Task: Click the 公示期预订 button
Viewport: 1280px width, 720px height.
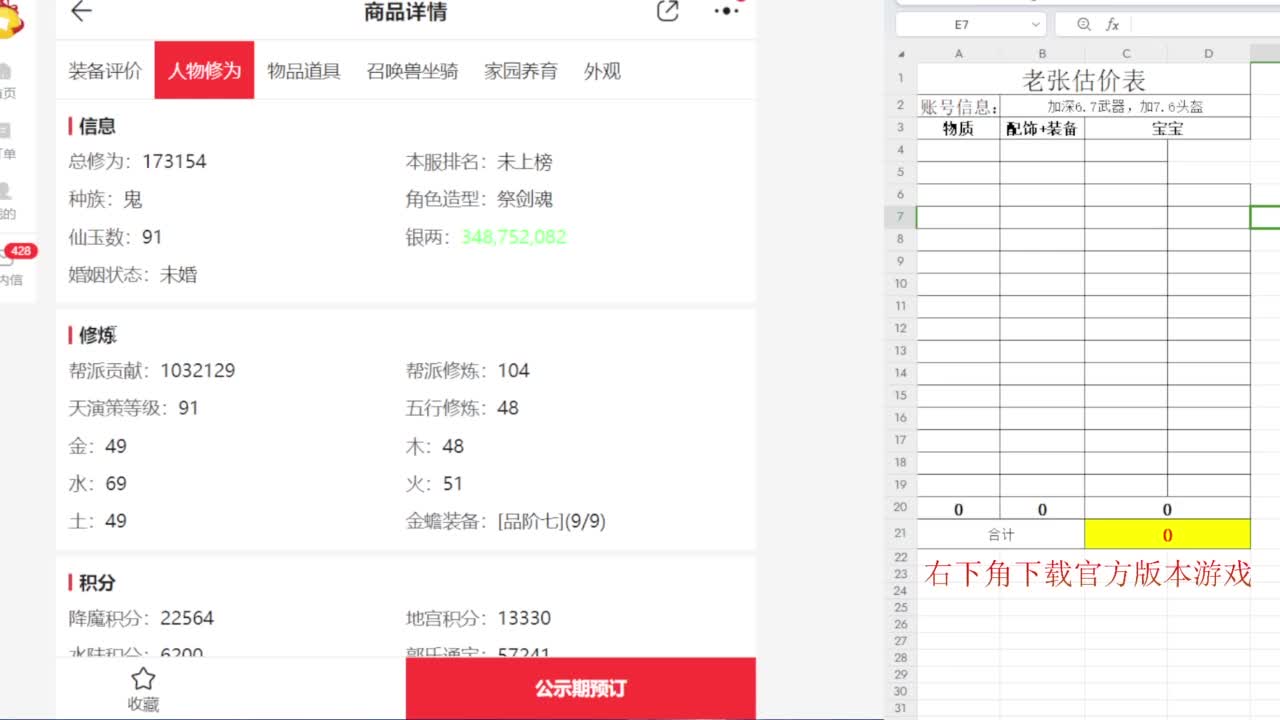Action: pos(580,688)
